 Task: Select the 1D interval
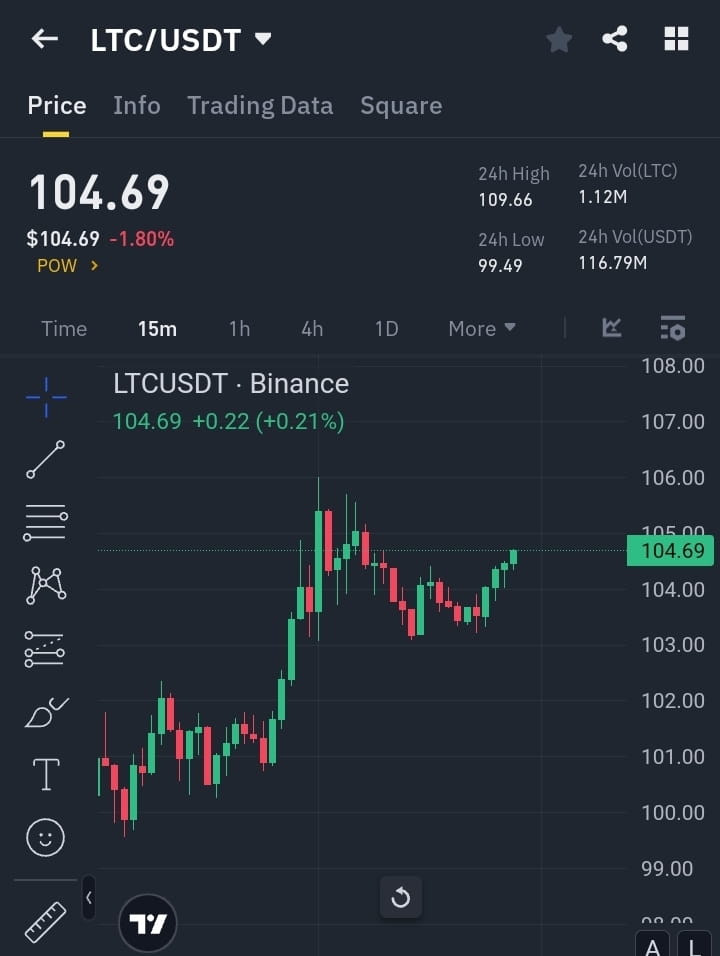(387, 329)
